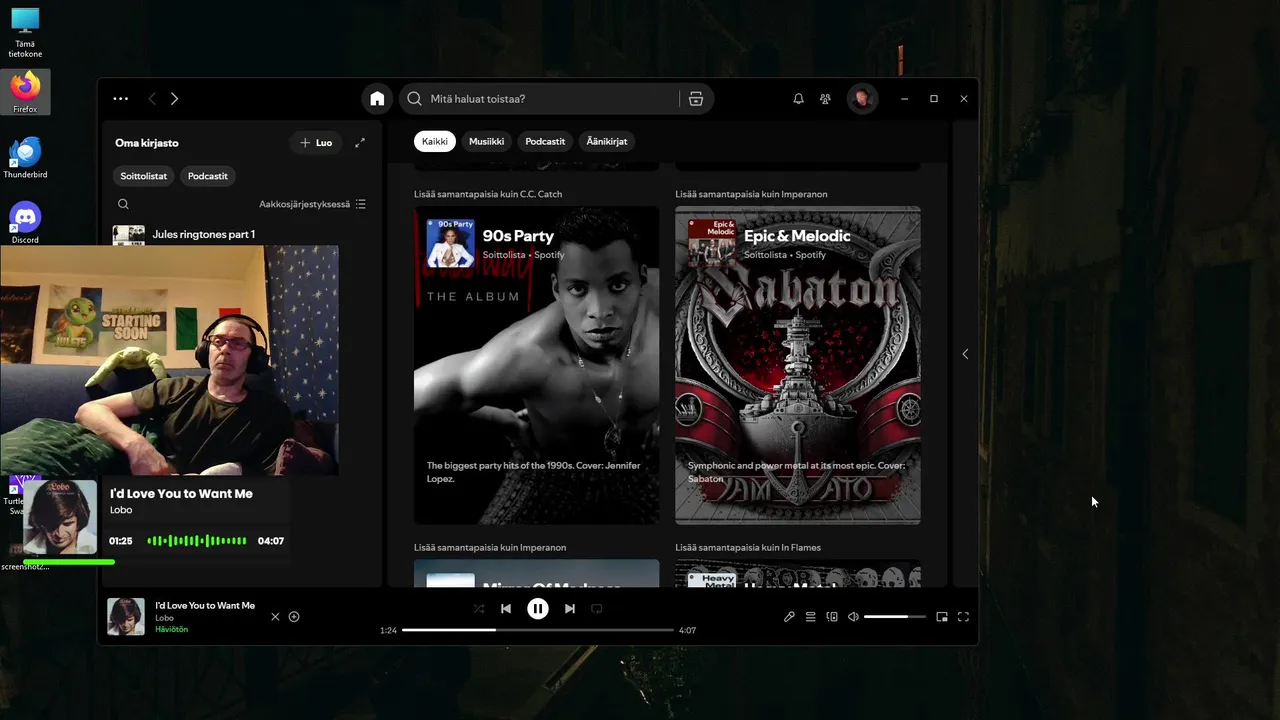Click the Lisää samantapaisia kuin In Flames heading
The image size is (1280, 720).
point(749,548)
